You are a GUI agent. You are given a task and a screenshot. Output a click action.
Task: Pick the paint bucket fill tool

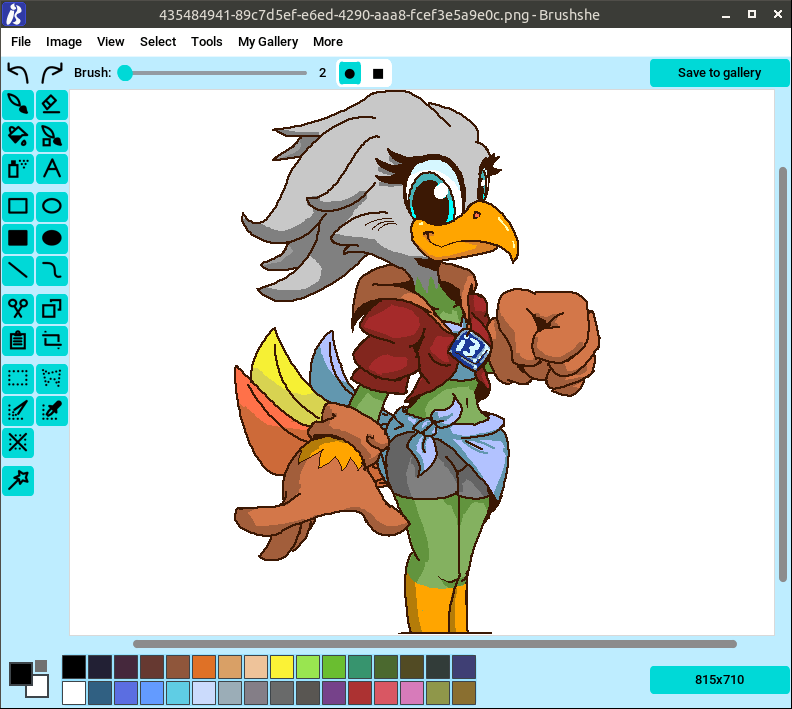[x=18, y=136]
